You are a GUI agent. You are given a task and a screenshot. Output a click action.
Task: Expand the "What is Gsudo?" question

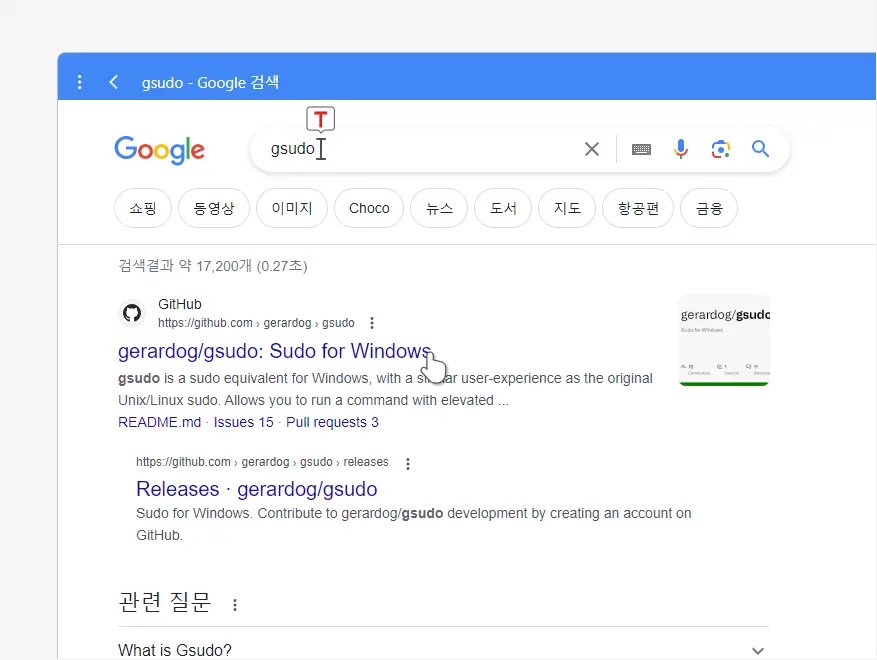tap(757, 649)
